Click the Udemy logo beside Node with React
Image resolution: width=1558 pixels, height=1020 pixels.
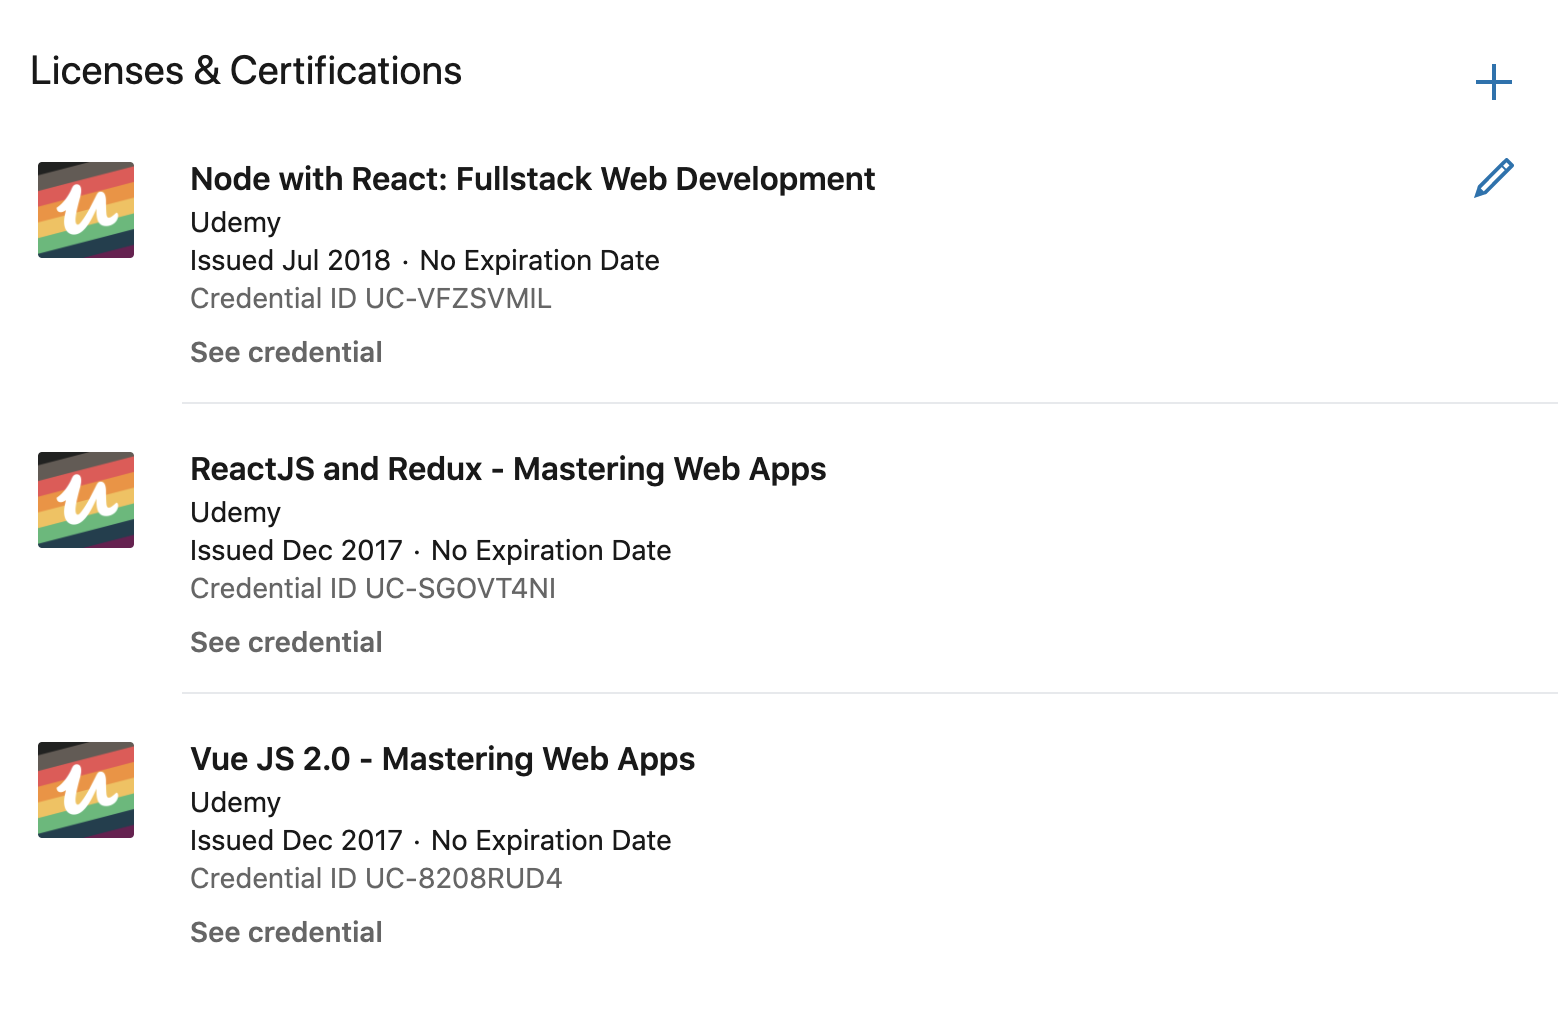coord(86,210)
